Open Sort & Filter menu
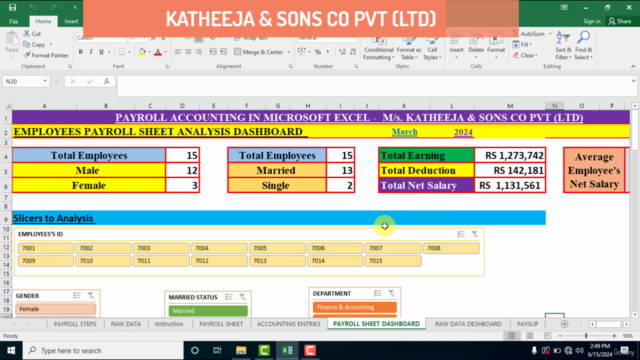 (x=563, y=46)
